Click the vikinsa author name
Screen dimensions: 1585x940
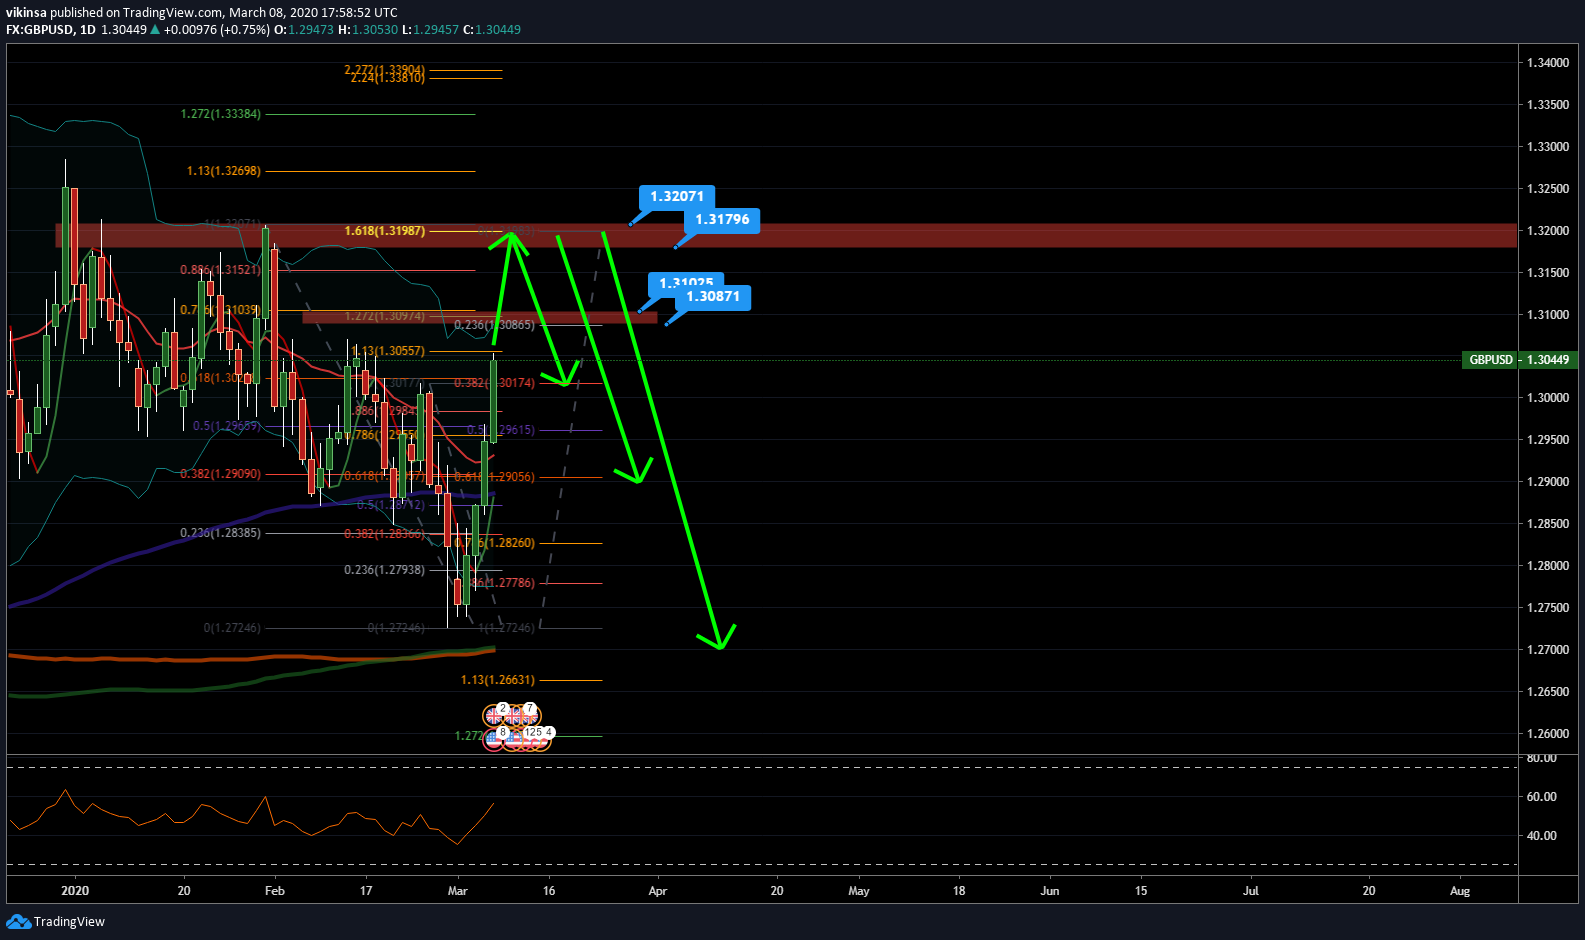click(26, 13)
